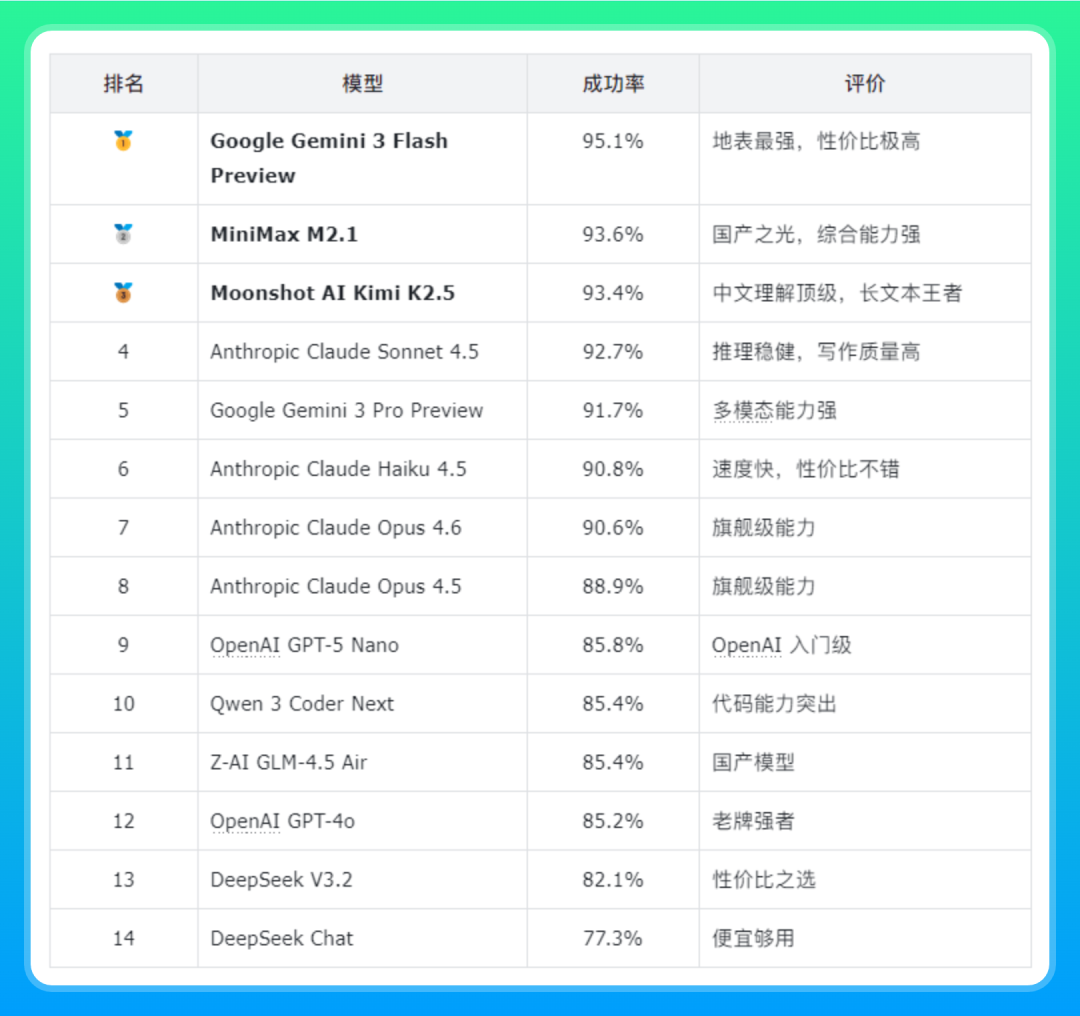Click rank number 13
1080x1016 pixels.
[124, 880]
